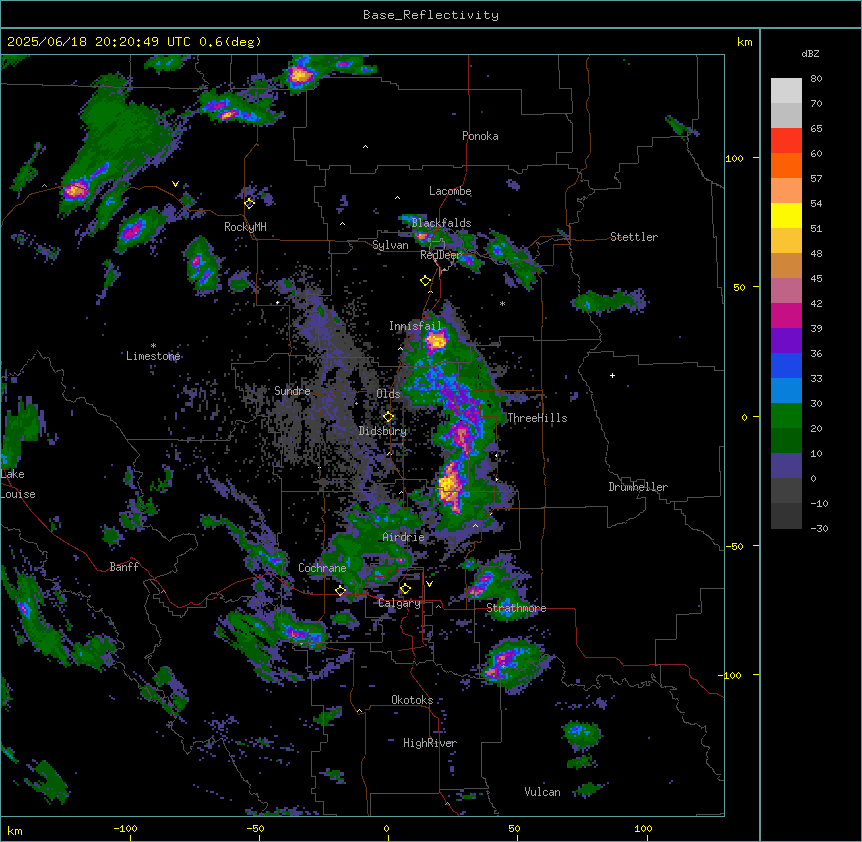Pick the purple swatch in dBZ legend

click(x=786, y=340)
